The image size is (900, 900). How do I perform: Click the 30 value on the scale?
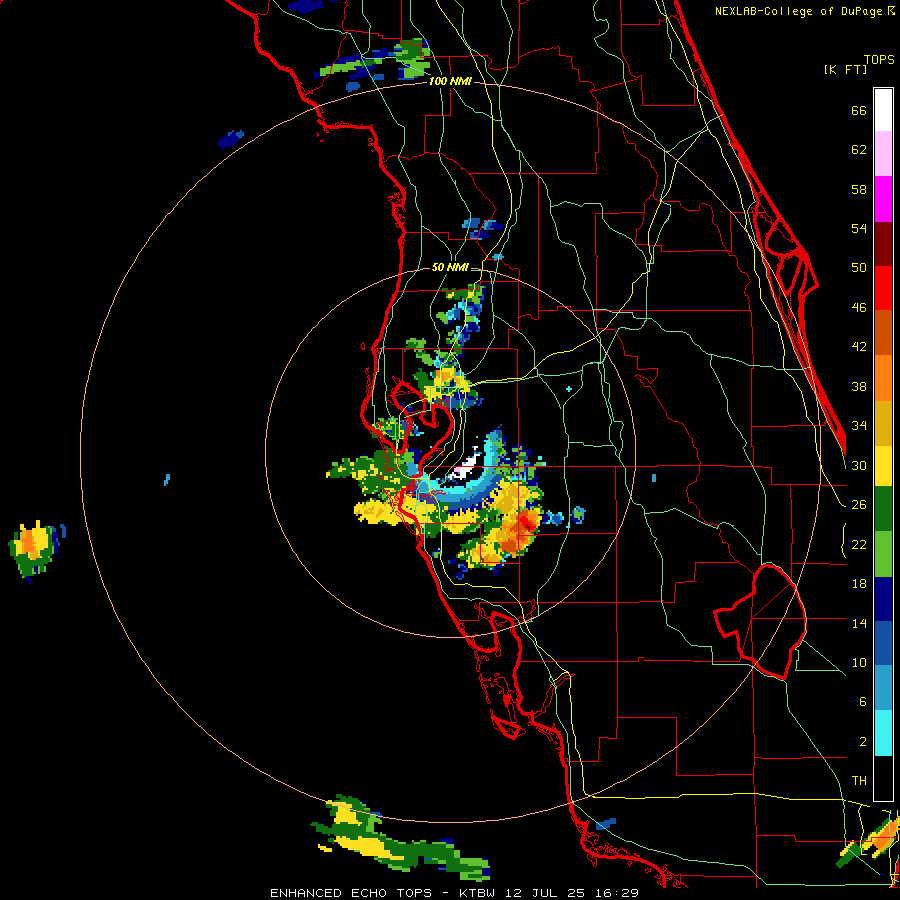coord(859,465)
